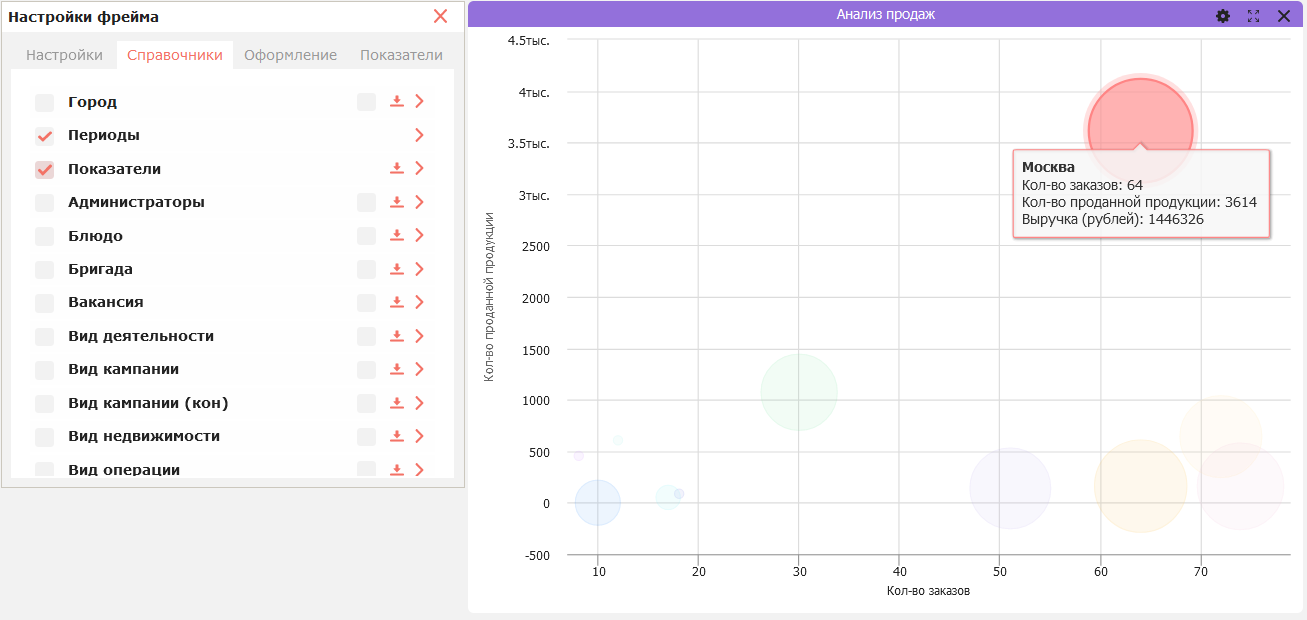
Task: Uncheck the Показатели reference checkbox
Action: tap(45, 169)
